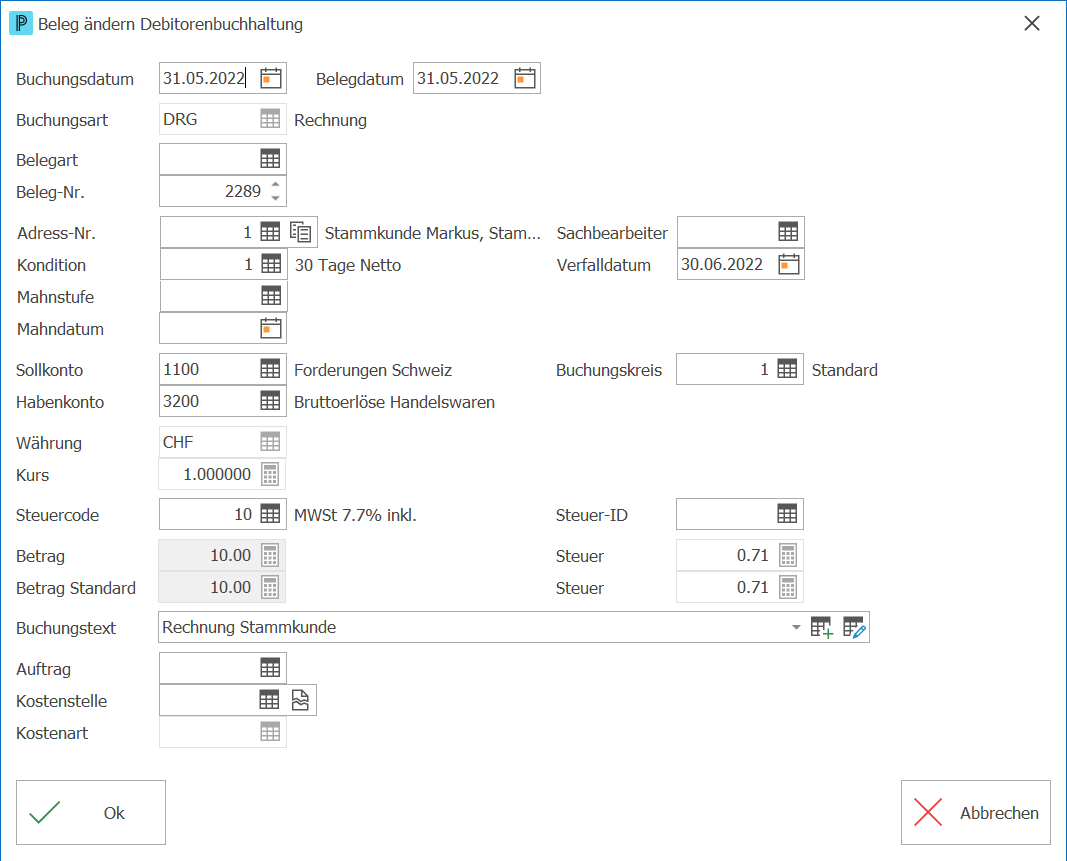This screenshot has height=861, width=1067.
Task: Open the Steuer-ID lookup table
Action: click(787, 515)
